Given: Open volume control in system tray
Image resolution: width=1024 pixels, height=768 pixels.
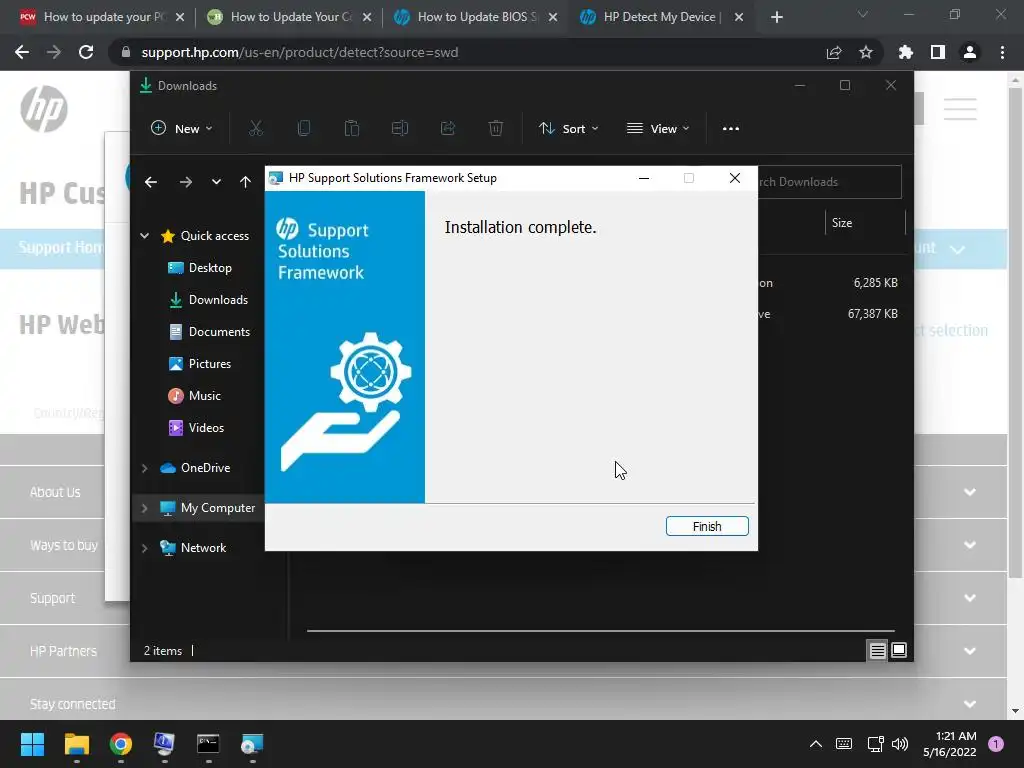Looking at the screenshot, I should point(900,744).
